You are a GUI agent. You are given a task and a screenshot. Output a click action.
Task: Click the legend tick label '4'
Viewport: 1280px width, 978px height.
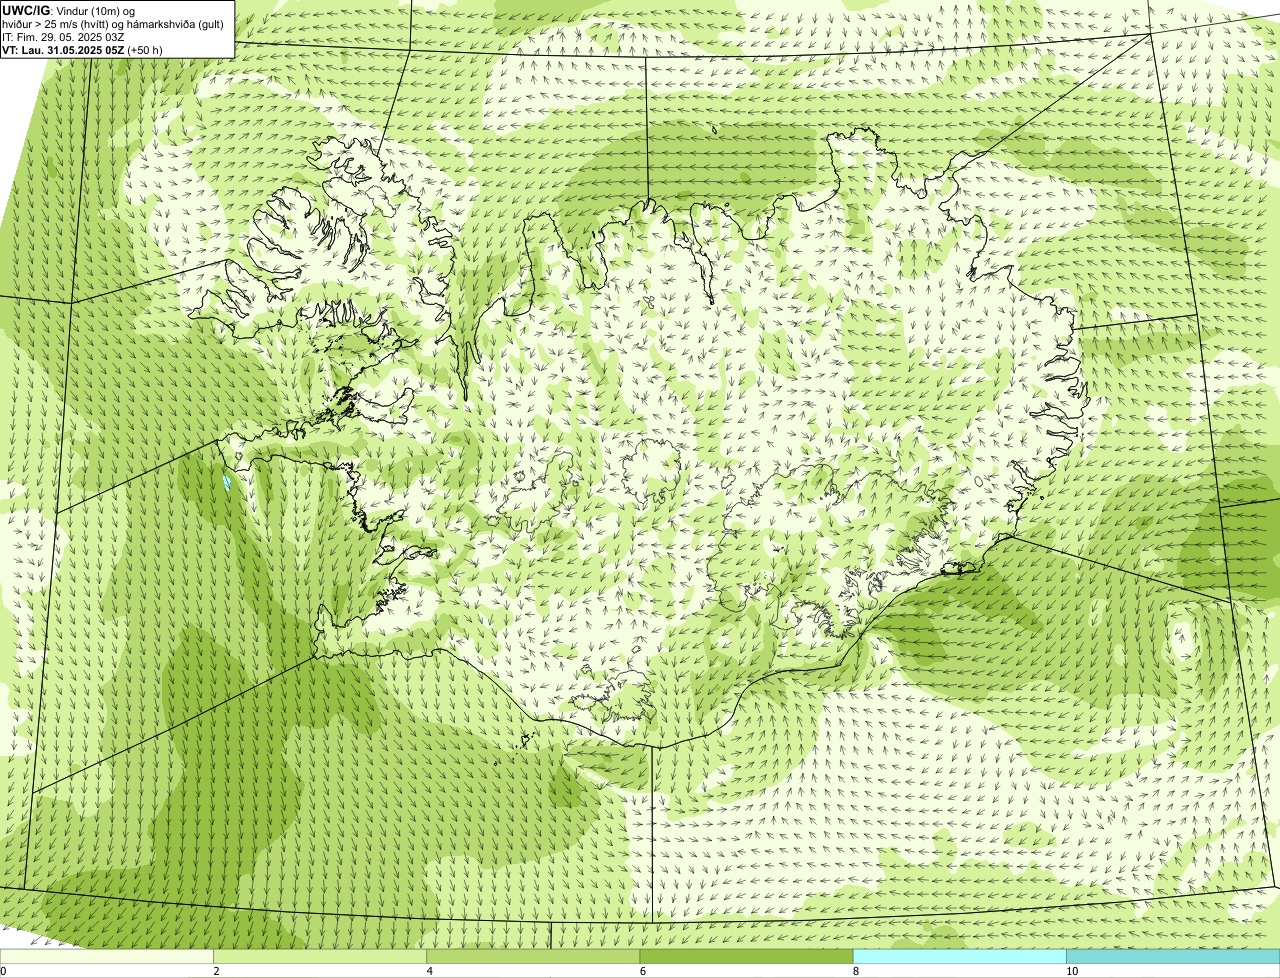429,971
